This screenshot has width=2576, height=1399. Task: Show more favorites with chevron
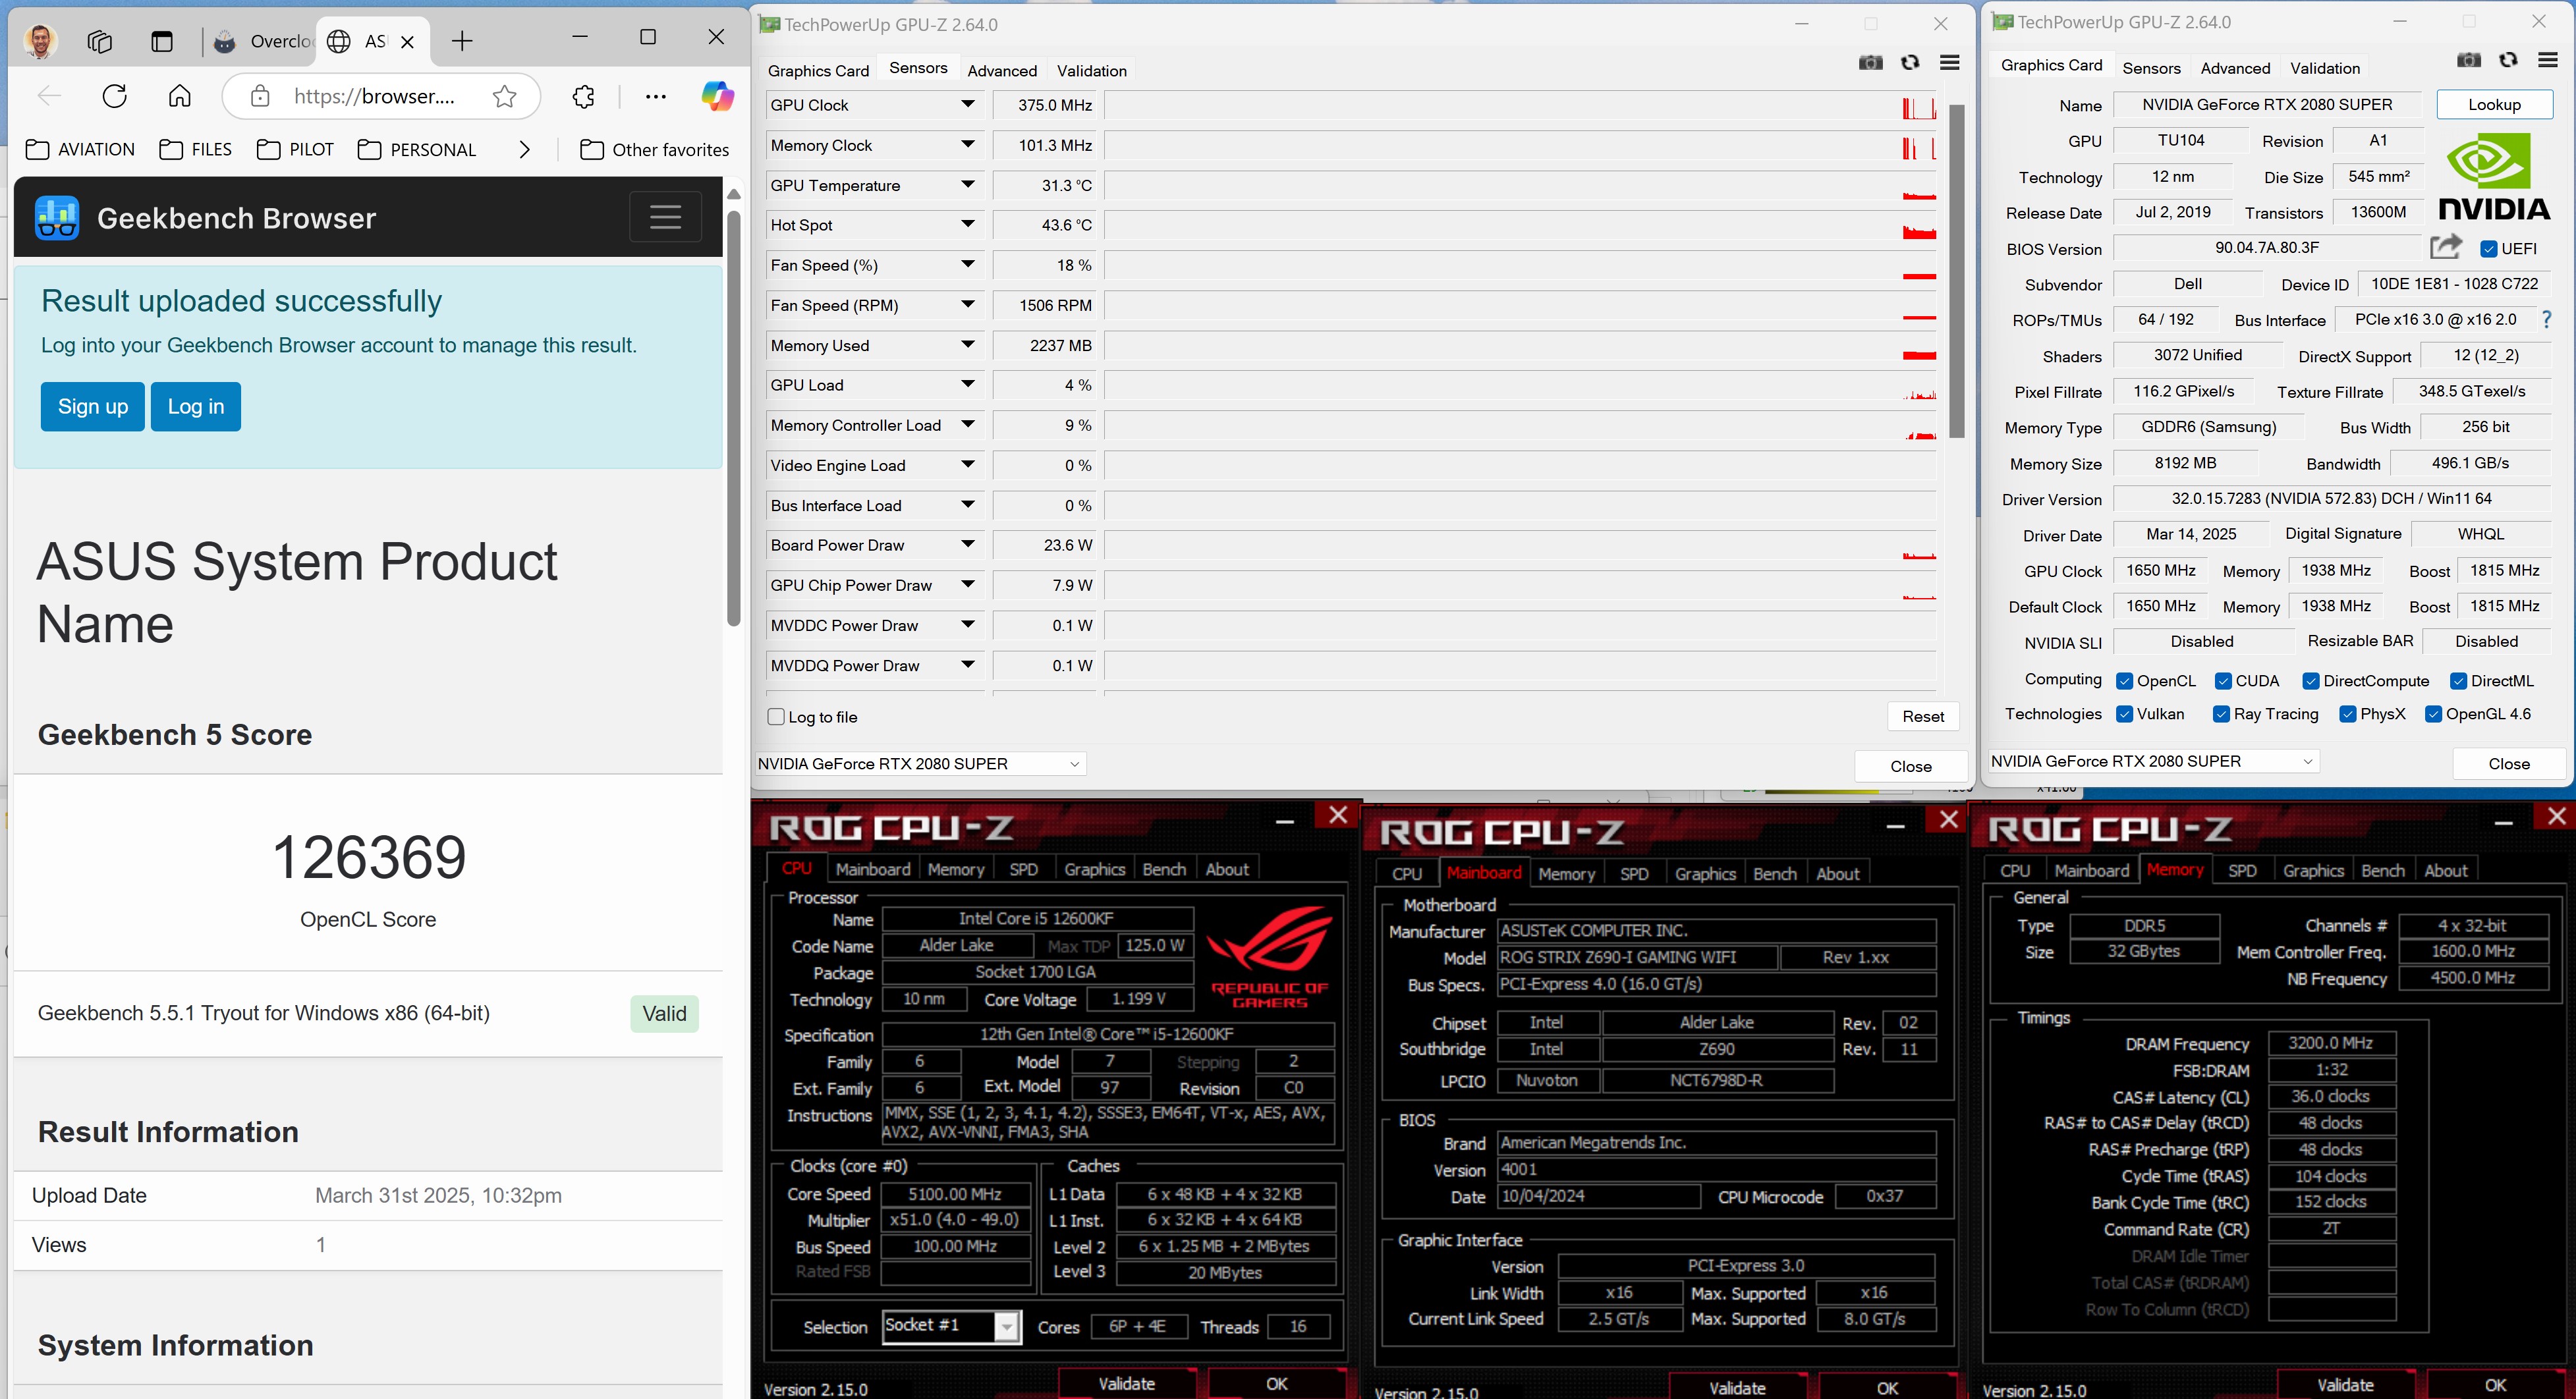(525, 149)
